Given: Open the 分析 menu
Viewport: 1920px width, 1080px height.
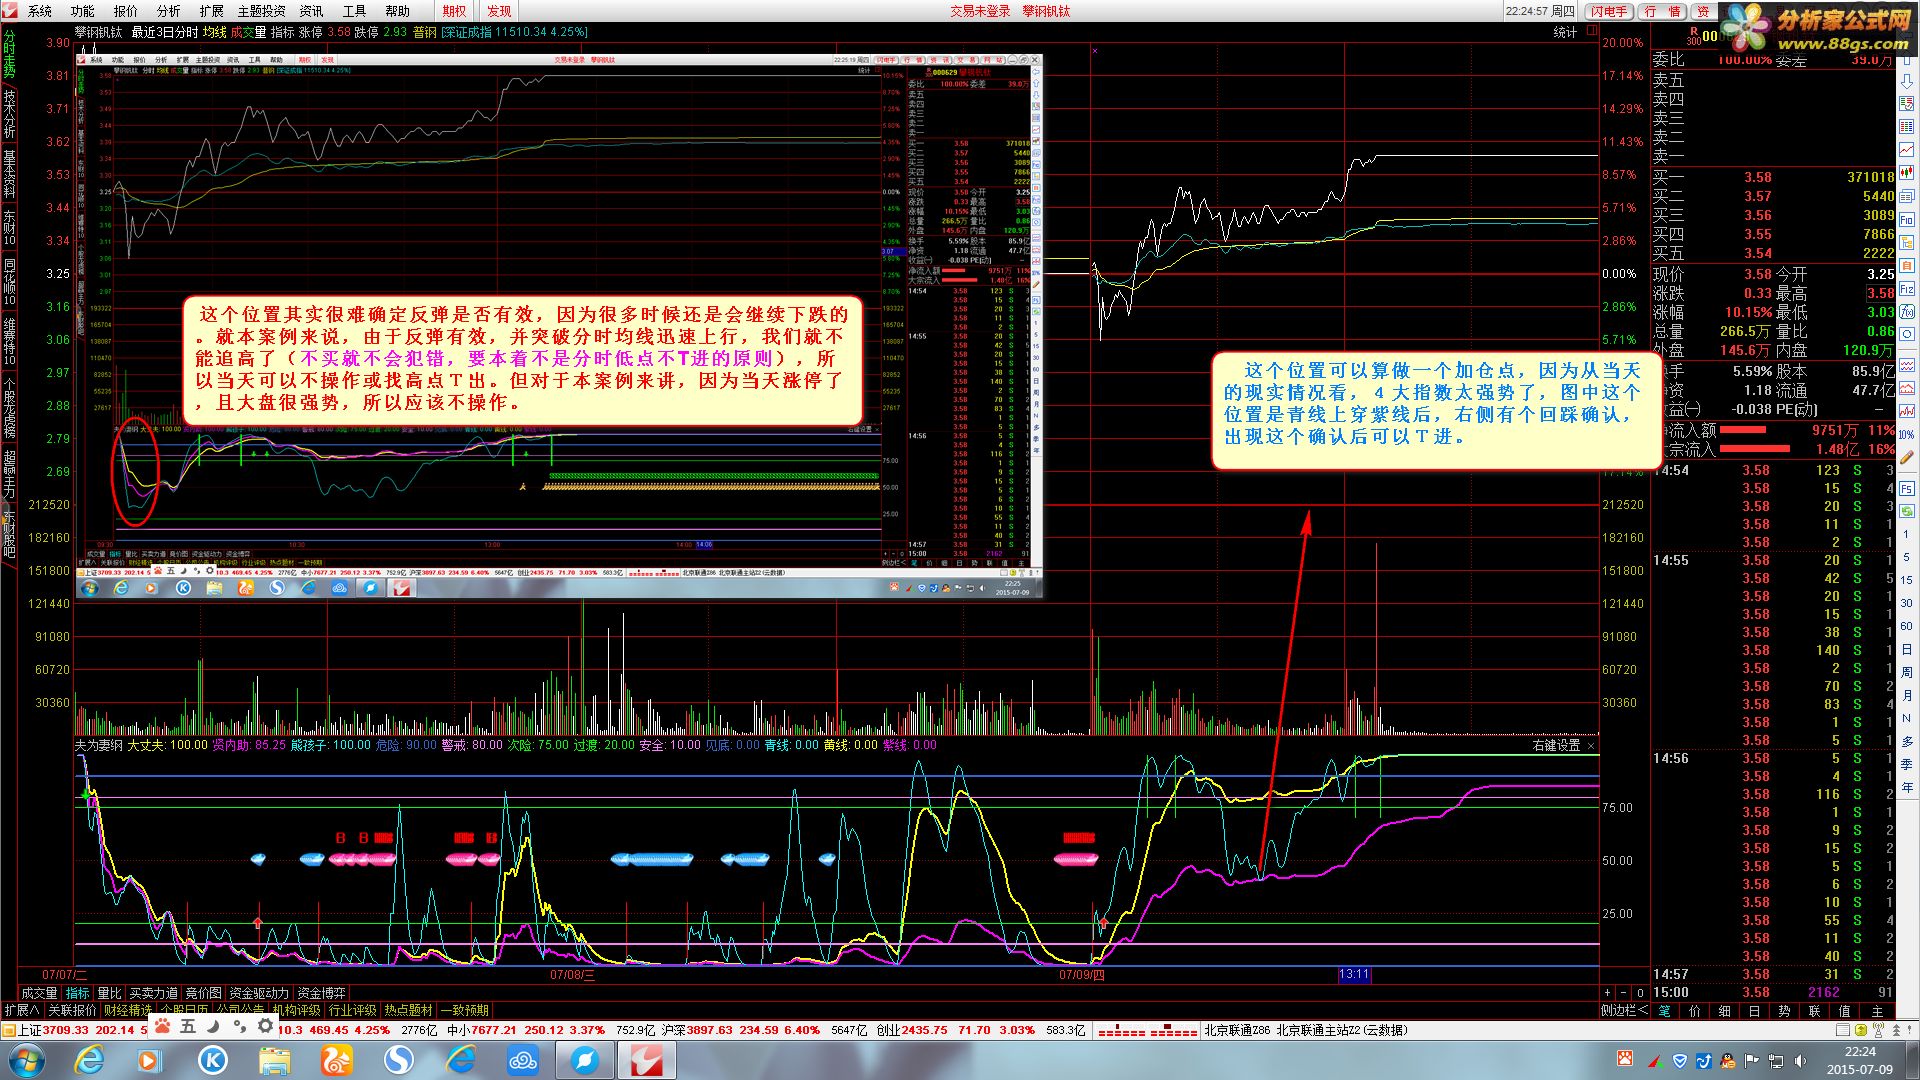Looking at the screenshot, I should [169, 11].
